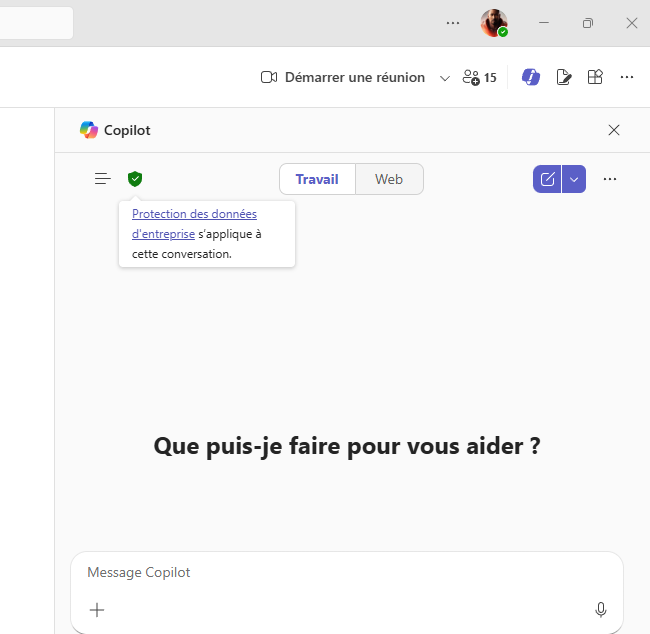Click the plus icon to add content
Viewport: 650px width, 634px height.
click(97, 609)
